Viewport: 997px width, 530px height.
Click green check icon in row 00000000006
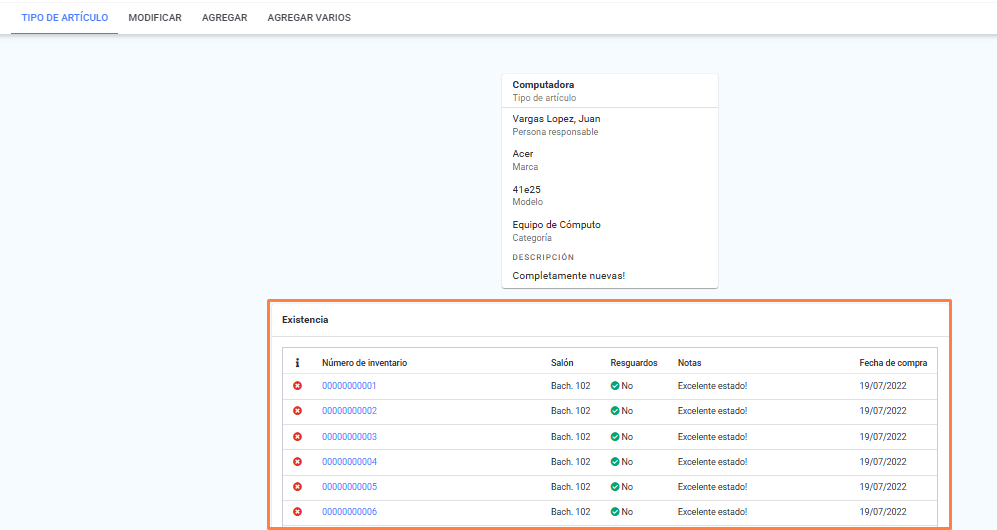tap(615, 512)
